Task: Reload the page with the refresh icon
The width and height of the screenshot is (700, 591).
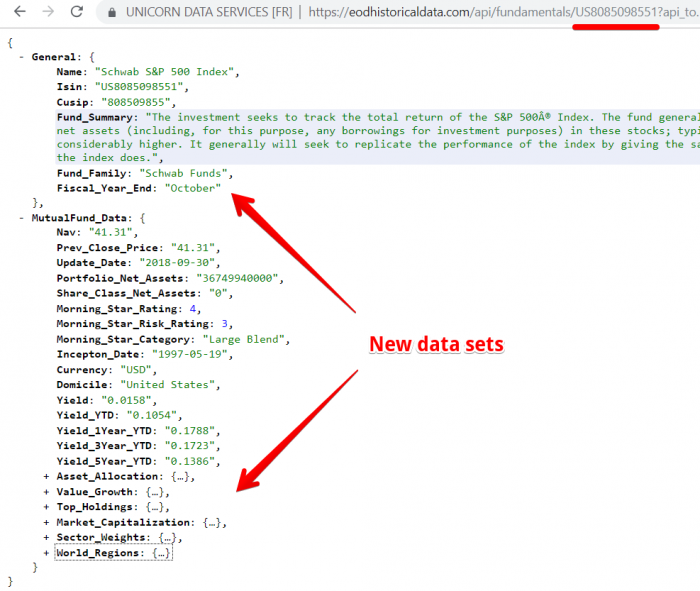Action: click(x=77, y=12)
